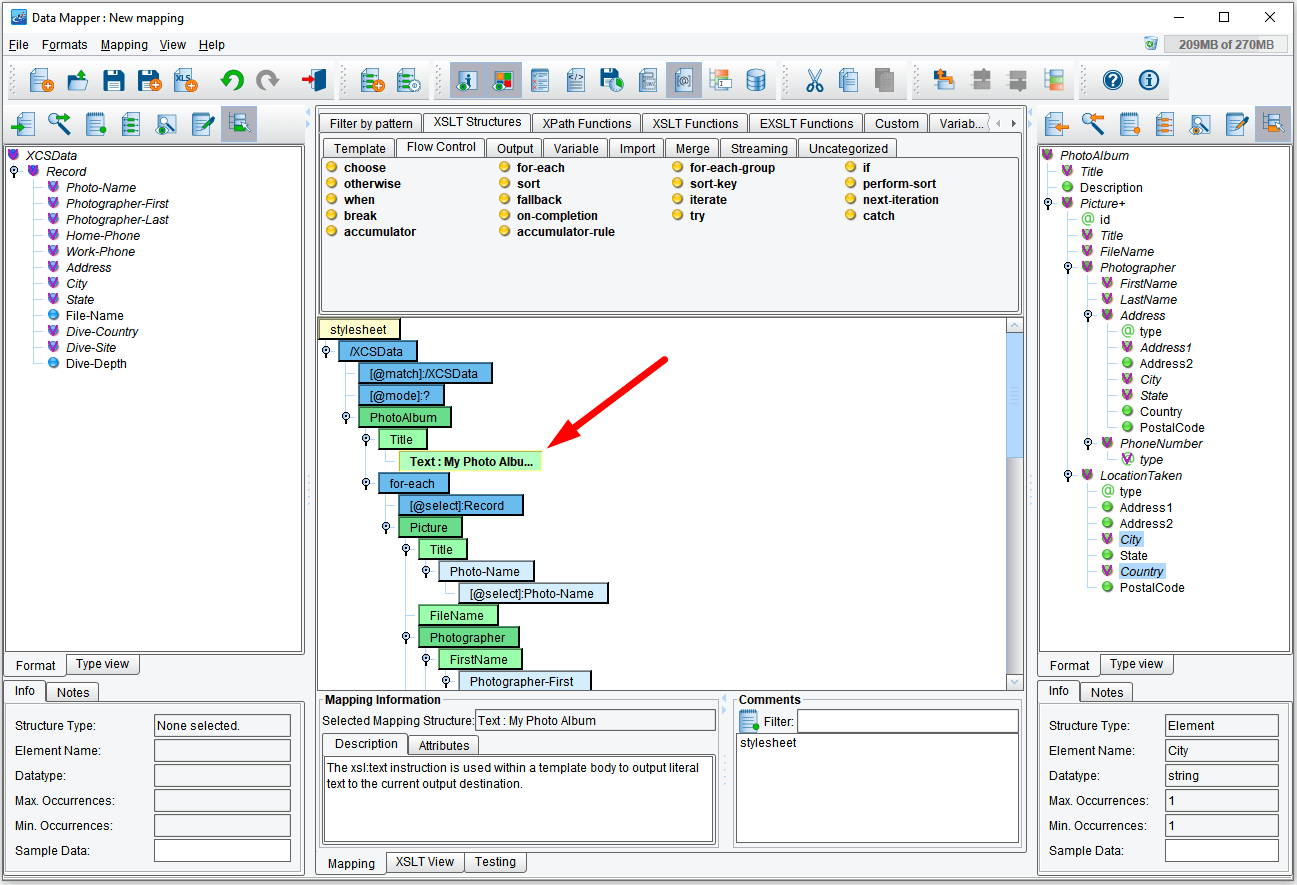Collapse Photographer in target tree
The height and width of the screenshot is (885, 1297).
coord(1068,268)
